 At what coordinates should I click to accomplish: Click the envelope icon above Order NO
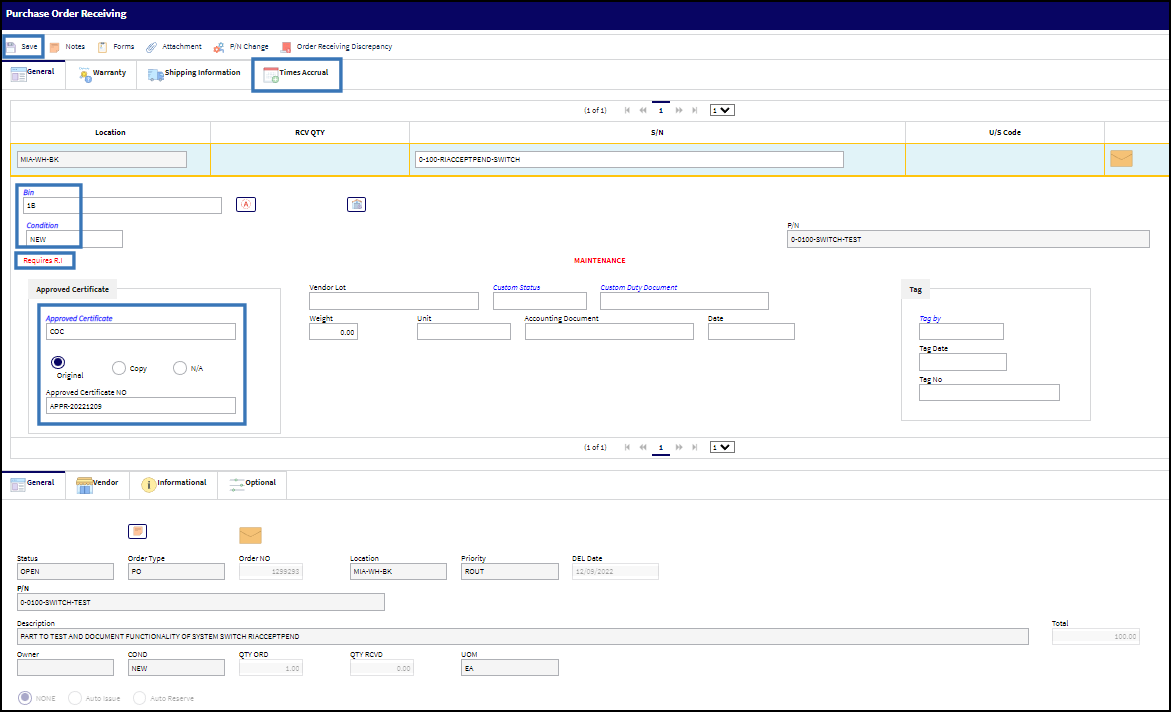[x=250, y=535]
